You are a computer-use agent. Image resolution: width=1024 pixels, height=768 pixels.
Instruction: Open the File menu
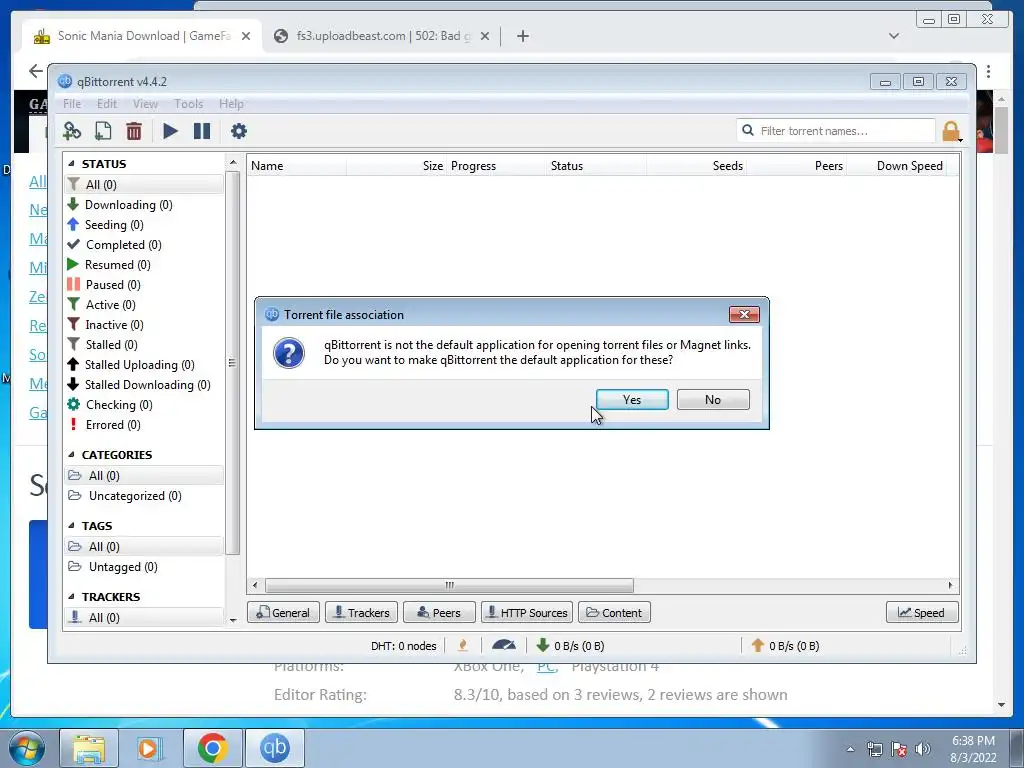point(72,104)
